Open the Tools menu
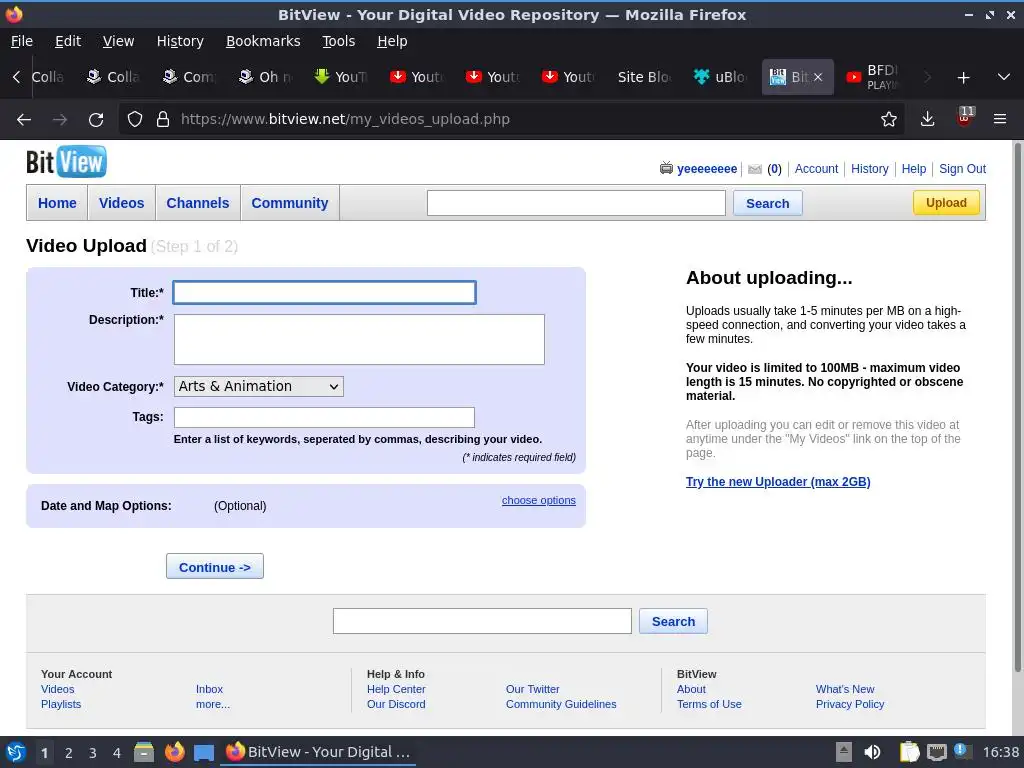Screen dimensions: 1024x768 338,41
